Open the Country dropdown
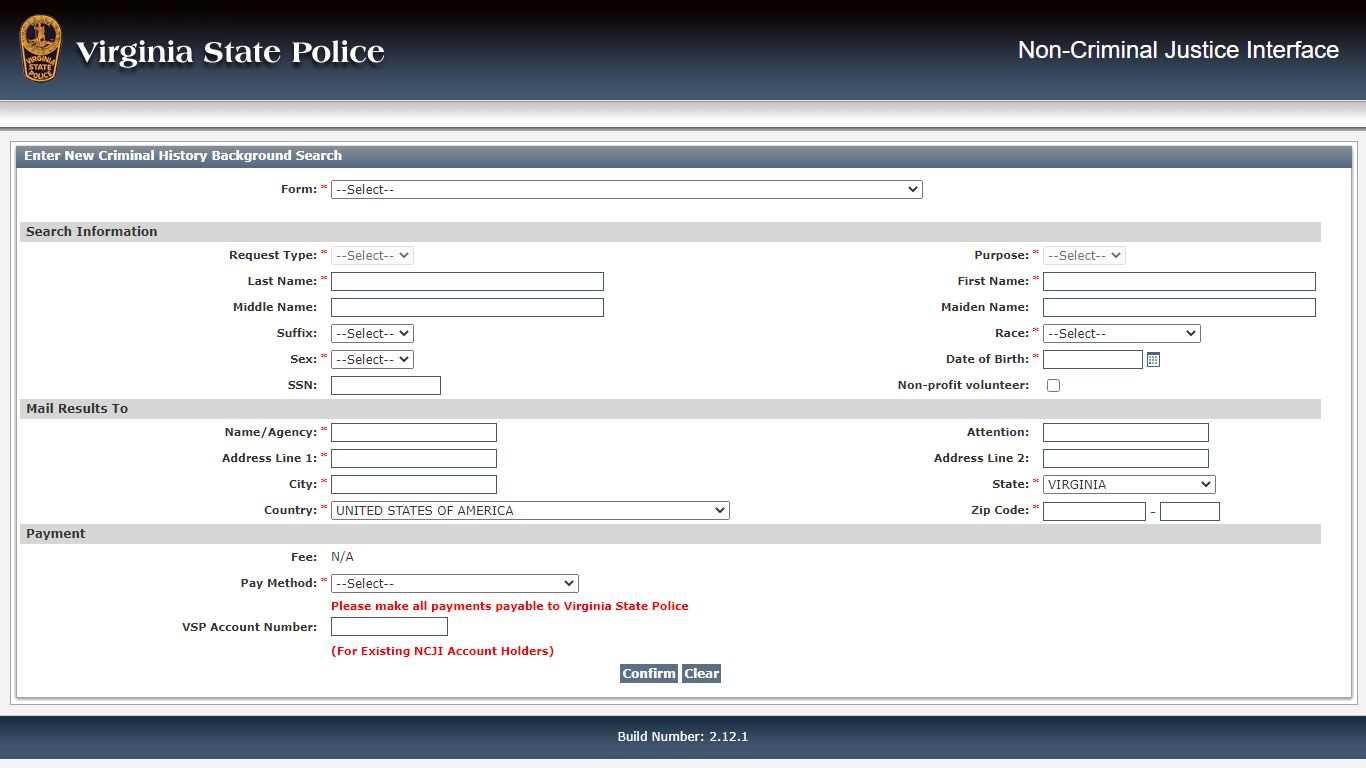The image size is (1366, 768). (530, 511)
